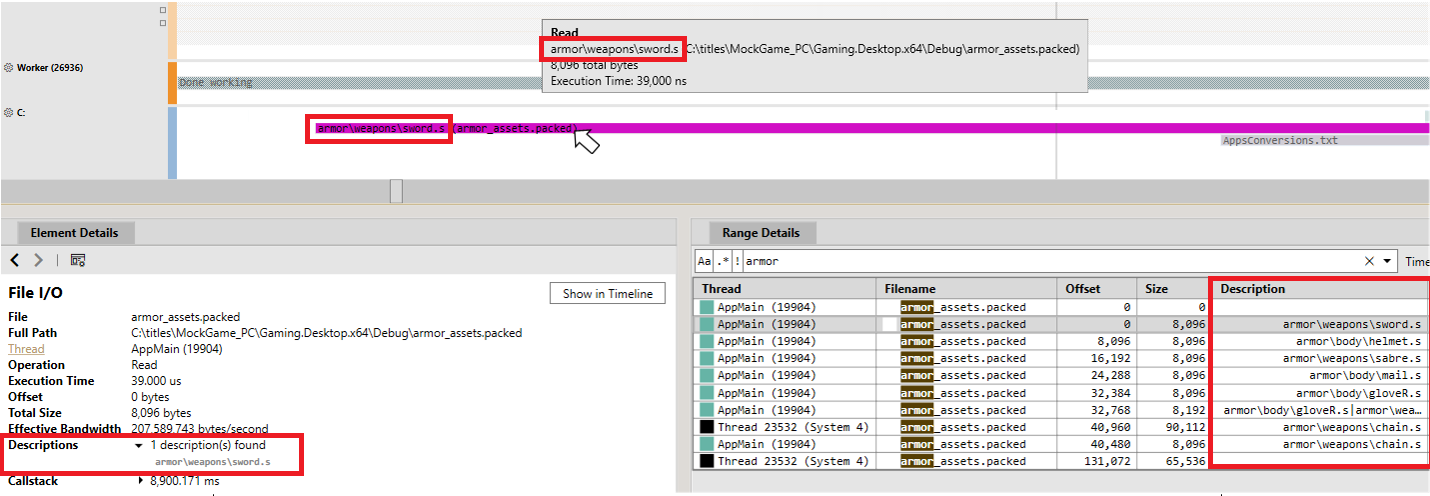Screen dimensions: 1430x496
Task: Toggle the regex .* filter option
Action: [722, 261]
